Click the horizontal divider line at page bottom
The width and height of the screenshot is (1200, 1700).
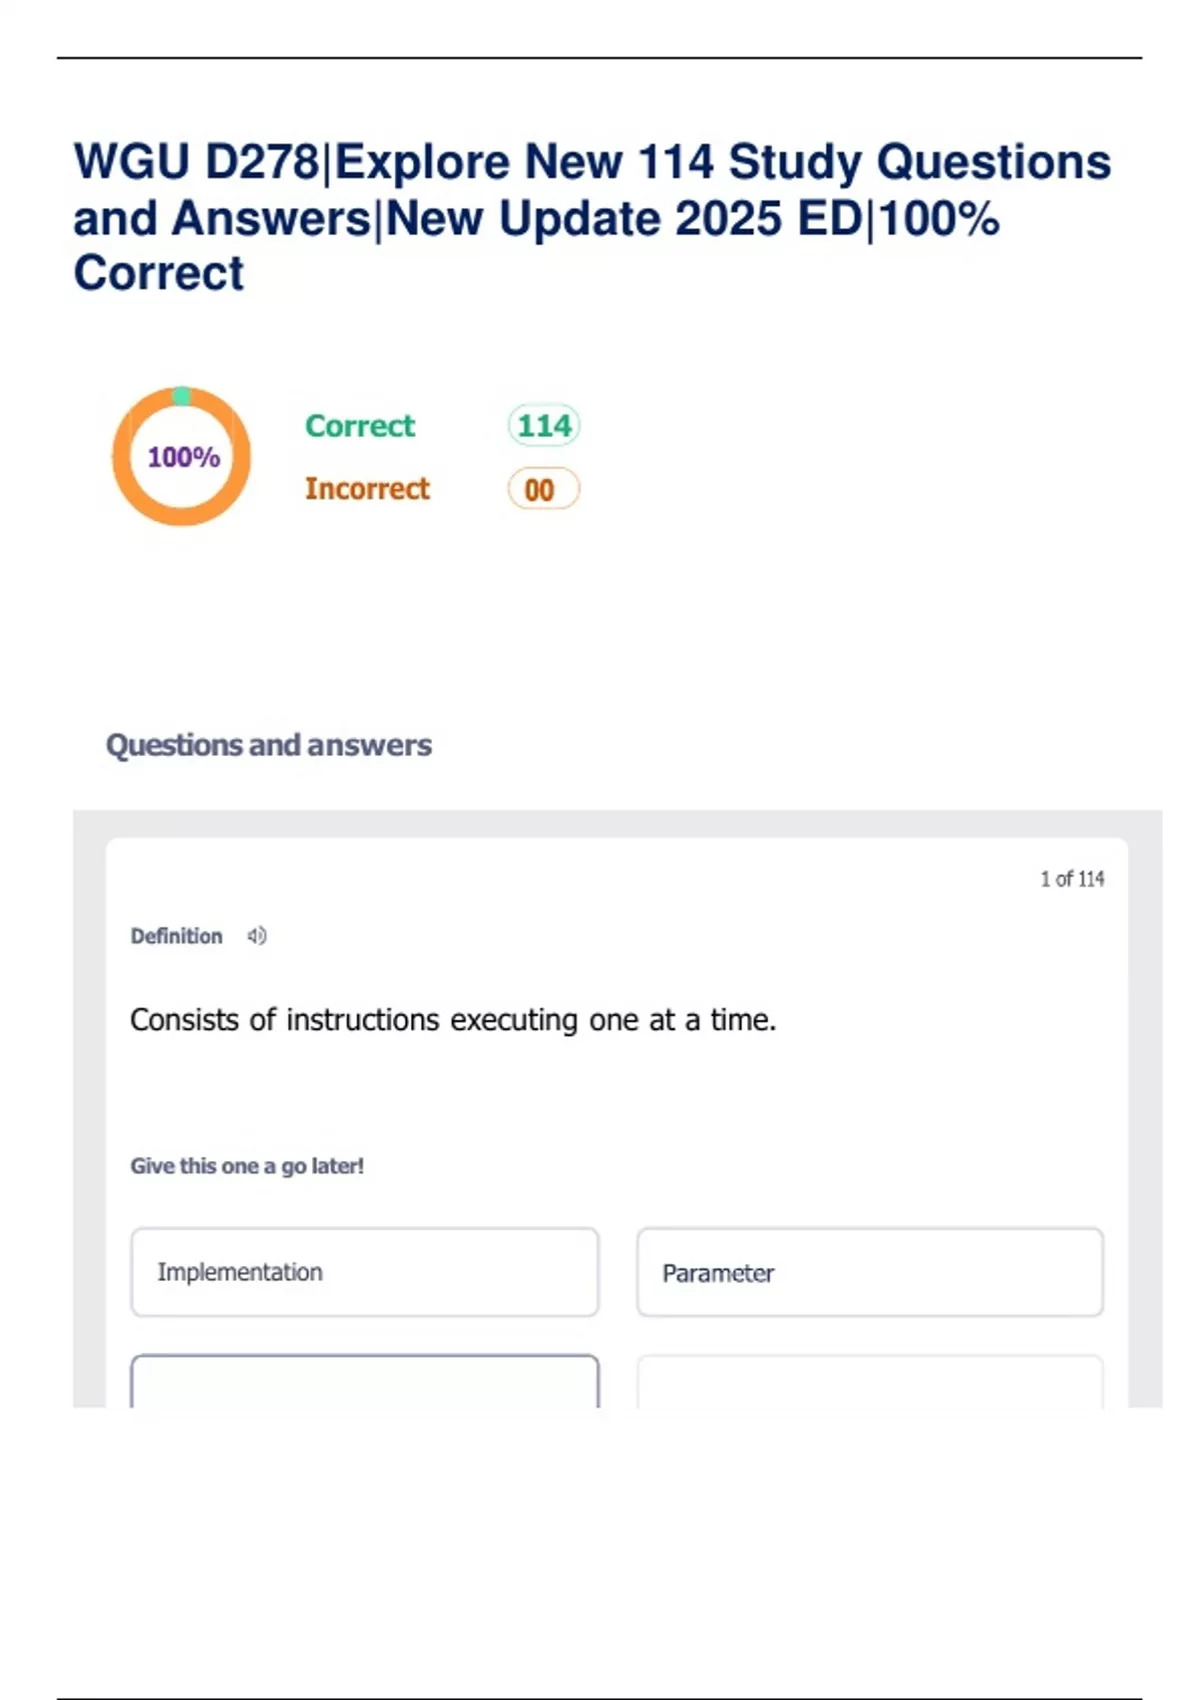coord(599,1697)
